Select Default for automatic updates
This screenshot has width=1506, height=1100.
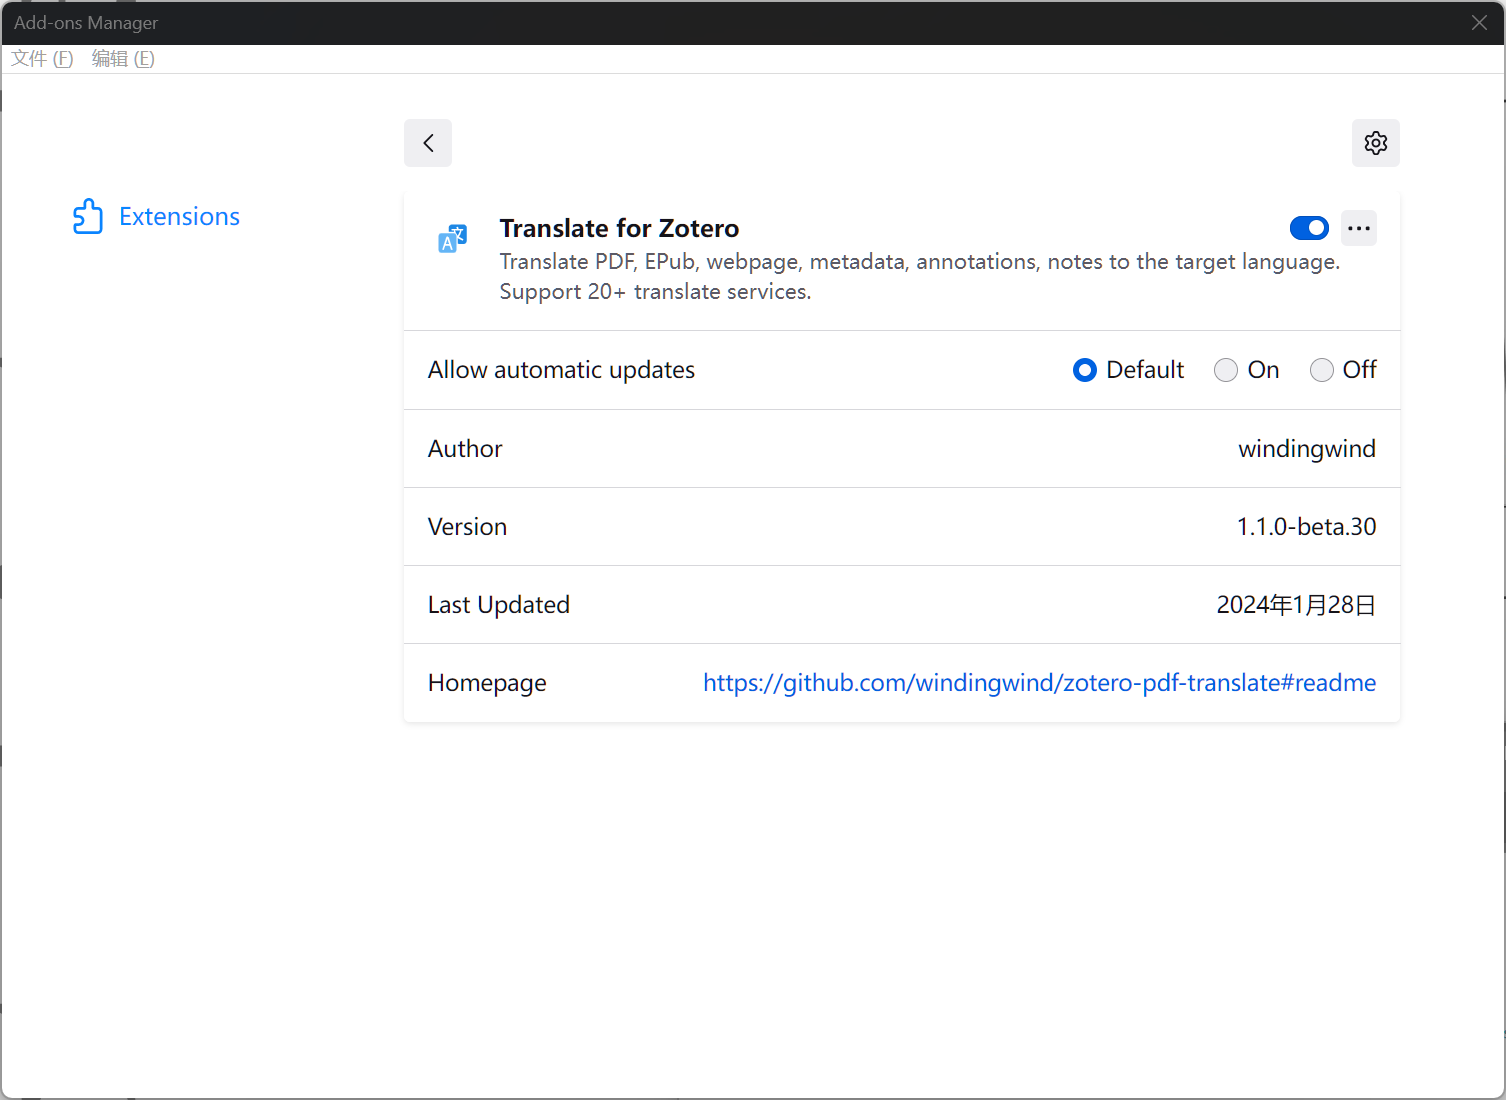pyautogui.click(x=1085, y=370)
